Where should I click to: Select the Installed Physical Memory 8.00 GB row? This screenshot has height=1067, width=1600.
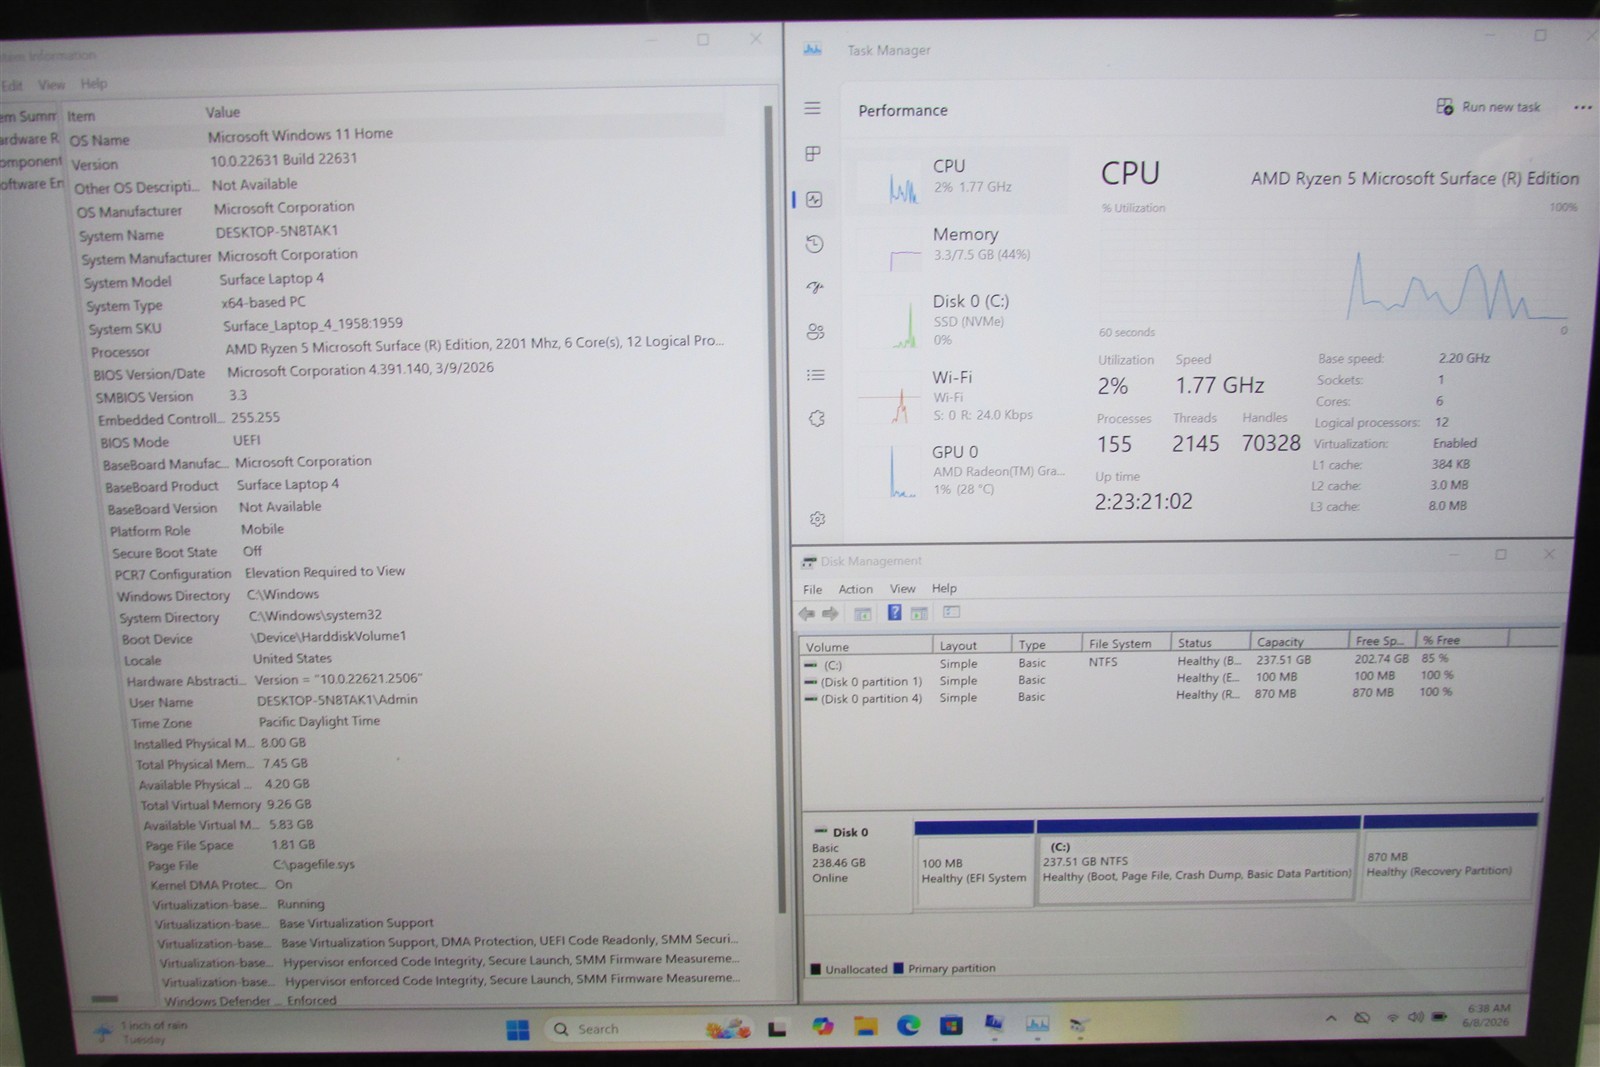[x=219, y=743]
